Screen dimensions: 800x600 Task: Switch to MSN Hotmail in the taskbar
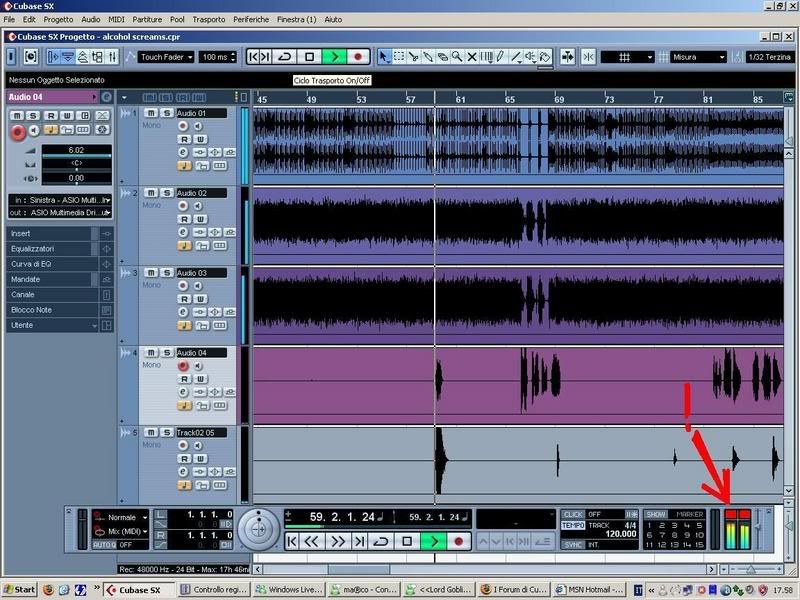click(x=589, y=590)
